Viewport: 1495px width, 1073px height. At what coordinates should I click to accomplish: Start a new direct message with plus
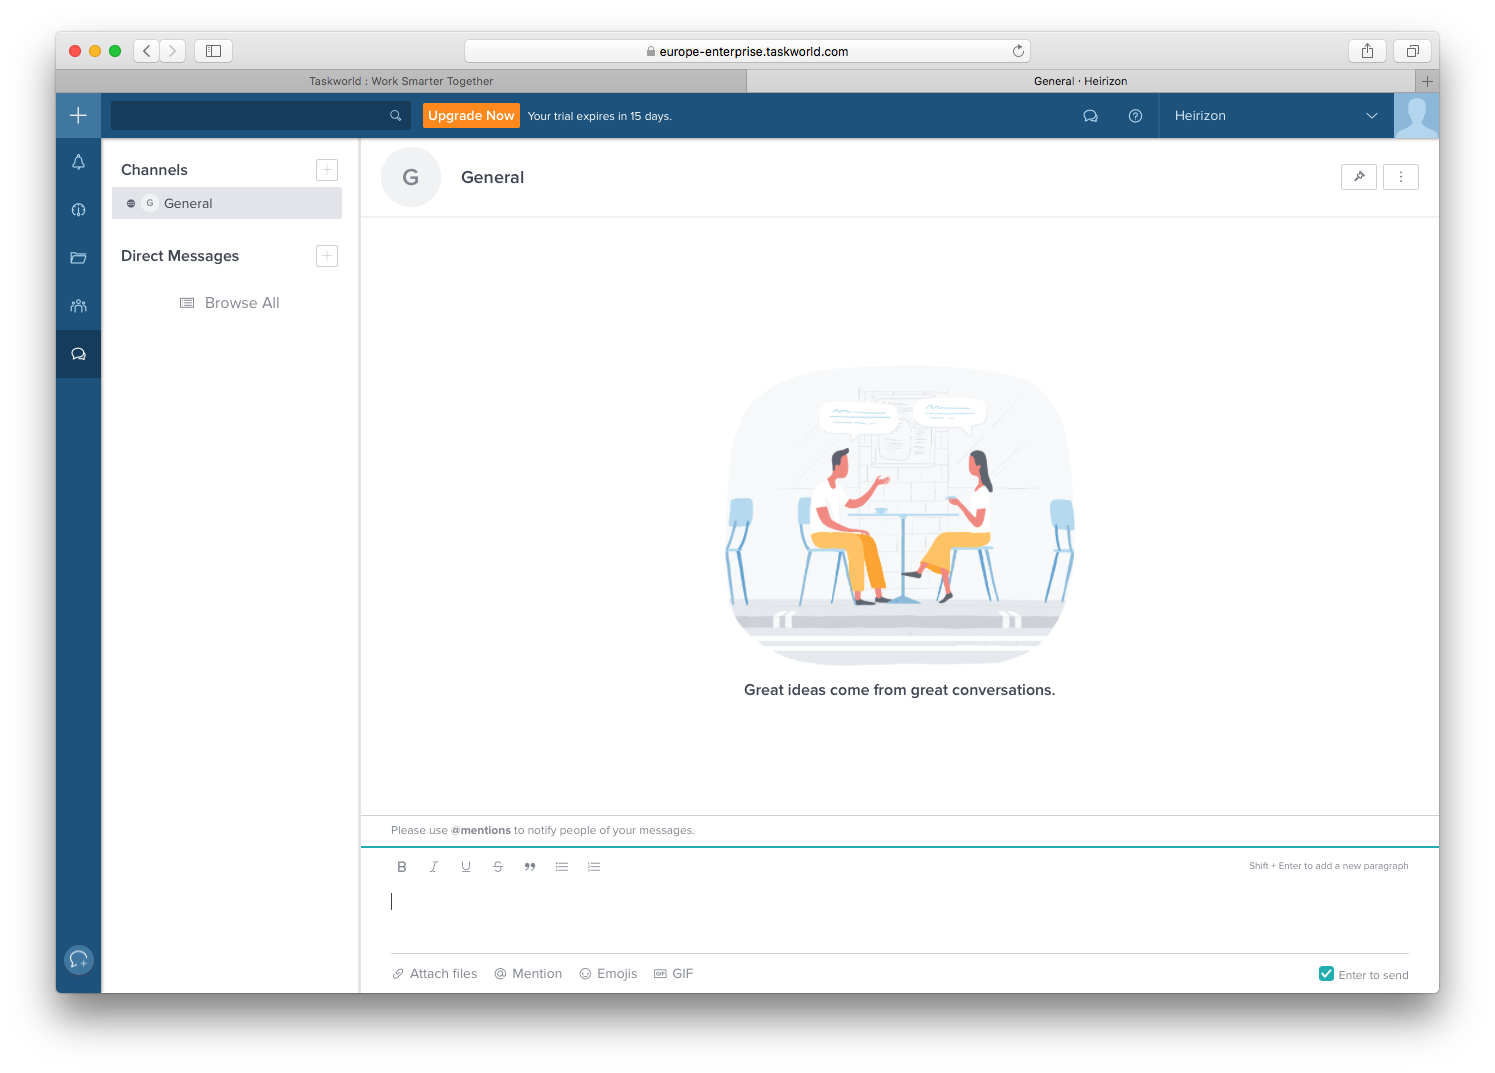(327, 256)
